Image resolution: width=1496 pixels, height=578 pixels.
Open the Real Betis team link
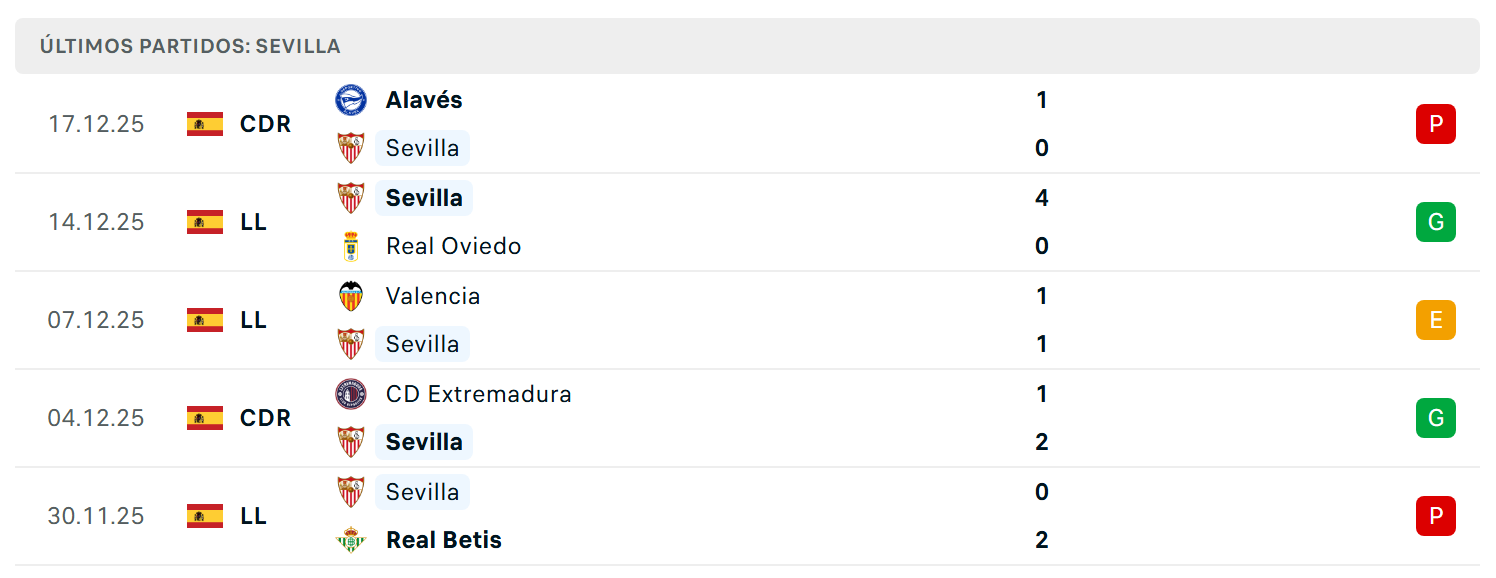(x=444, y=540)
